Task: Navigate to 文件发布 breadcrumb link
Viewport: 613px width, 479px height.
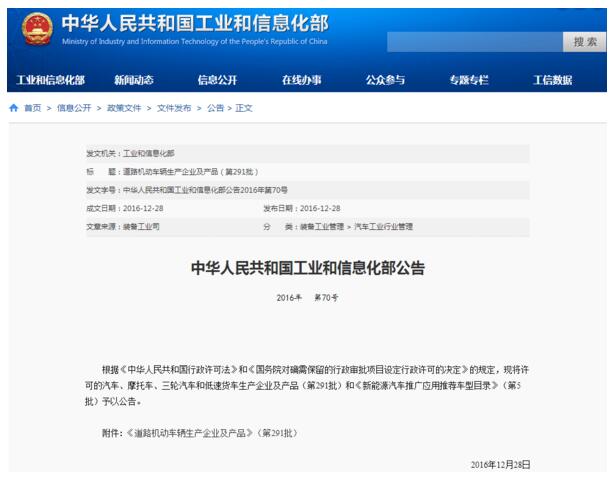Action: point(174,108)
